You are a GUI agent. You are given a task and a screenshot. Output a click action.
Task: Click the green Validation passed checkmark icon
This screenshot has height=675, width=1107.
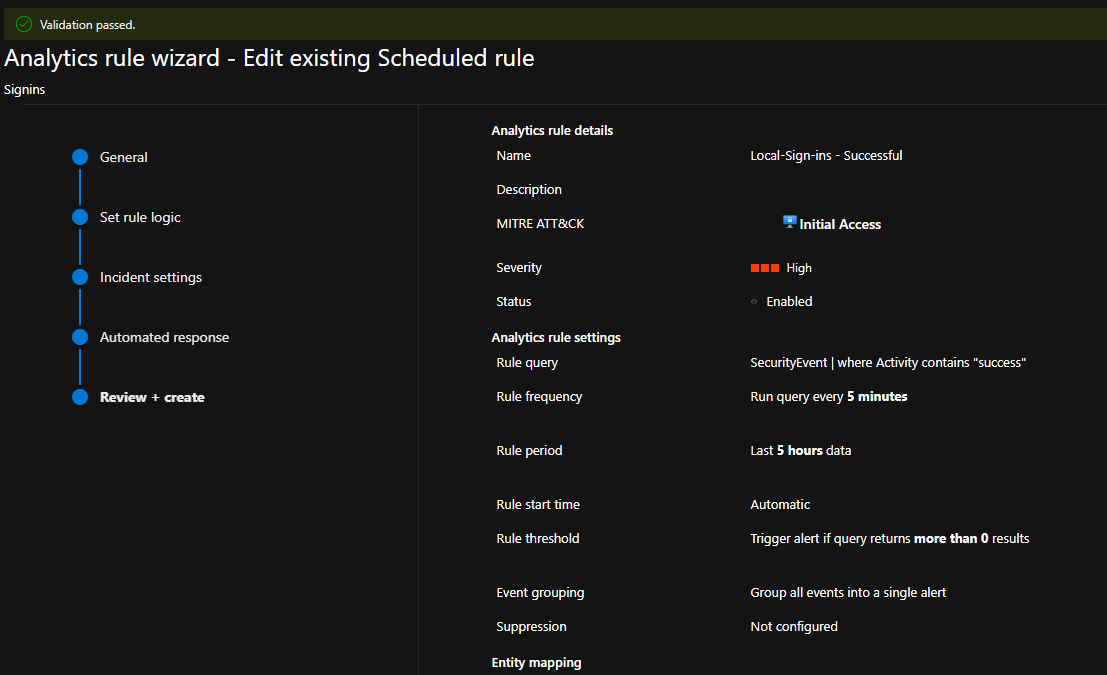pyautogui.click(x=24, y=25)
